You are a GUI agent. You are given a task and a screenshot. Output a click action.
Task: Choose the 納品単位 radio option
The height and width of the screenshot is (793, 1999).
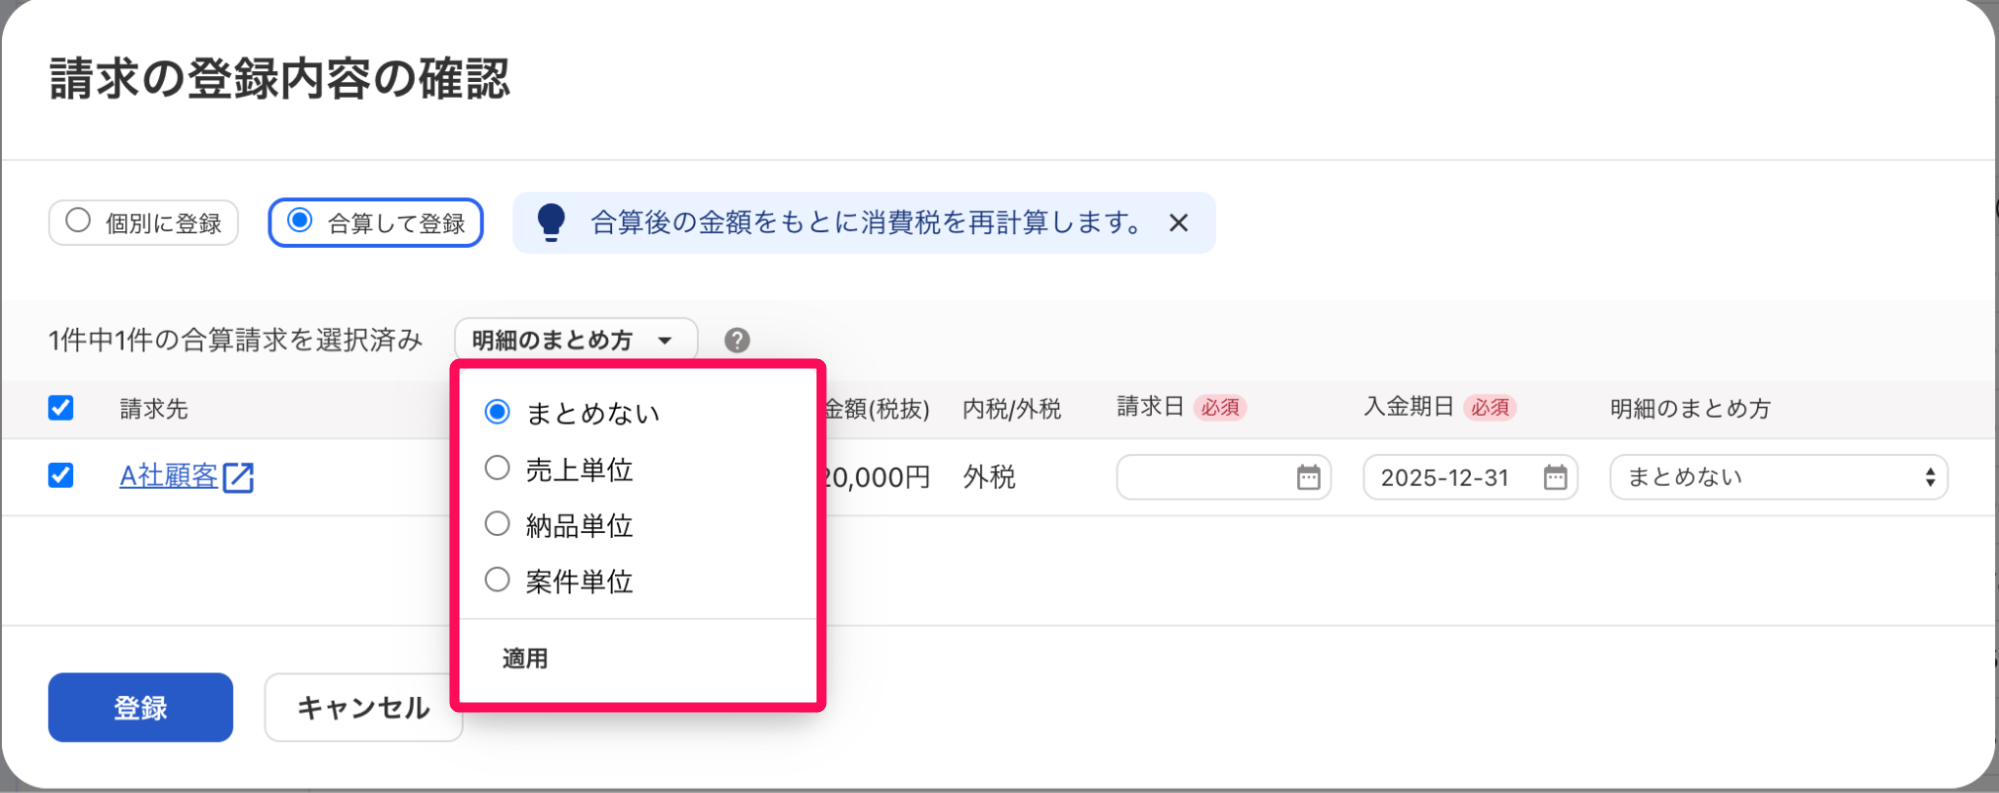pos(558,525)
